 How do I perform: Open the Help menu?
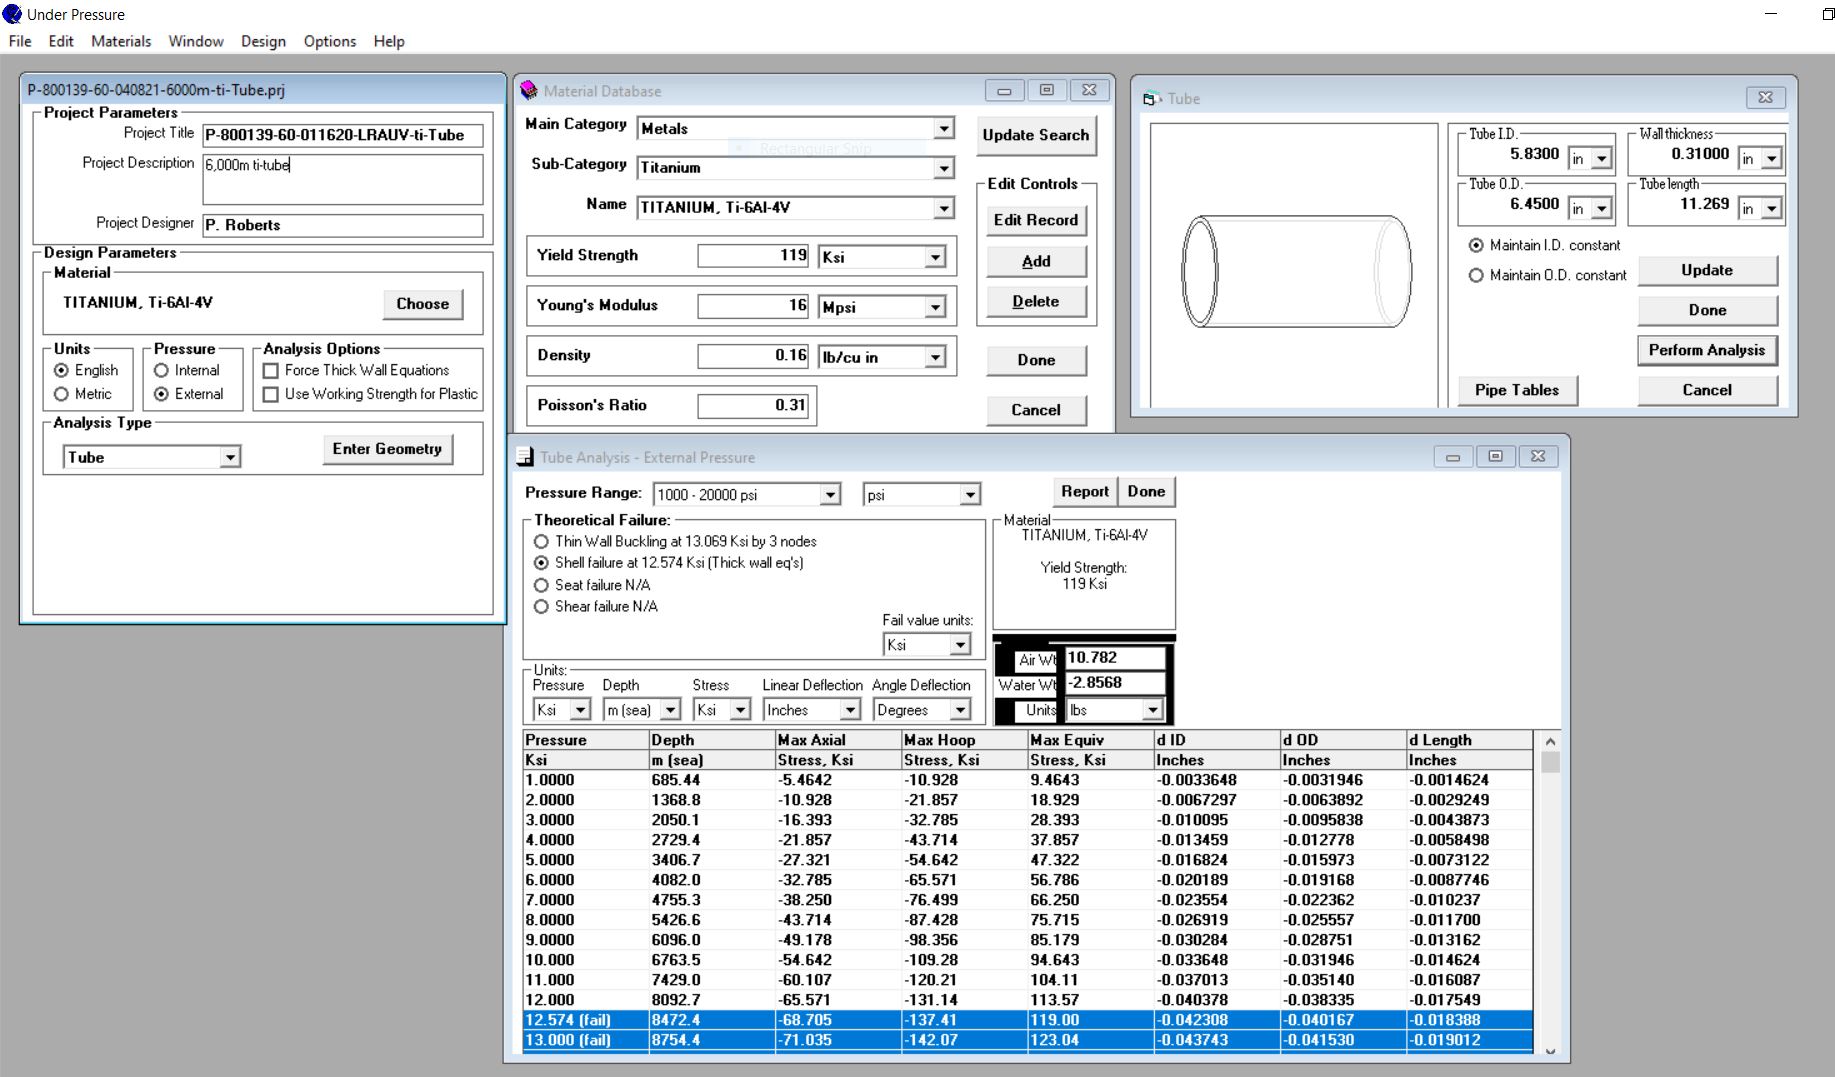(389, 41)
